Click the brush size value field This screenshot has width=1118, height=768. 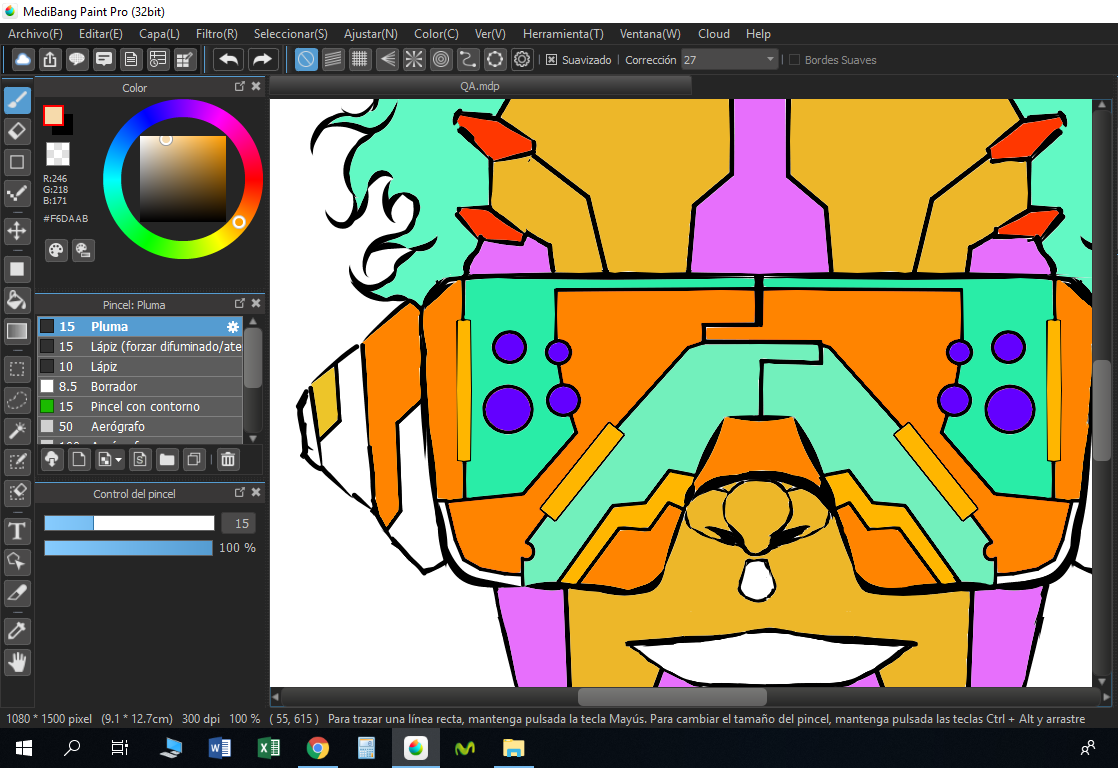[x=239, y=523]
